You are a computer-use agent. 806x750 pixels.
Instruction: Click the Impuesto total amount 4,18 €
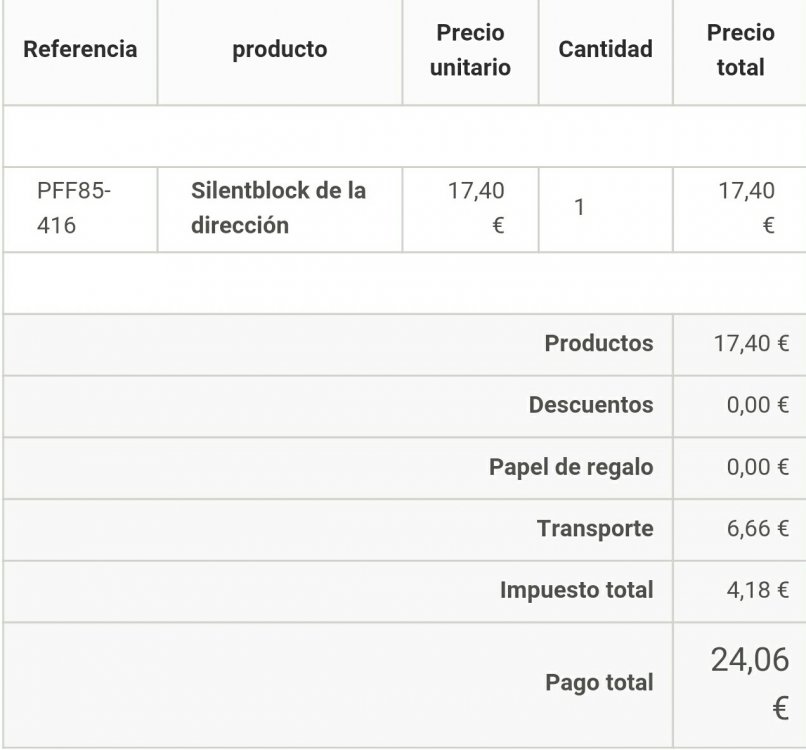pyautogui.click(x=758, y=591)
